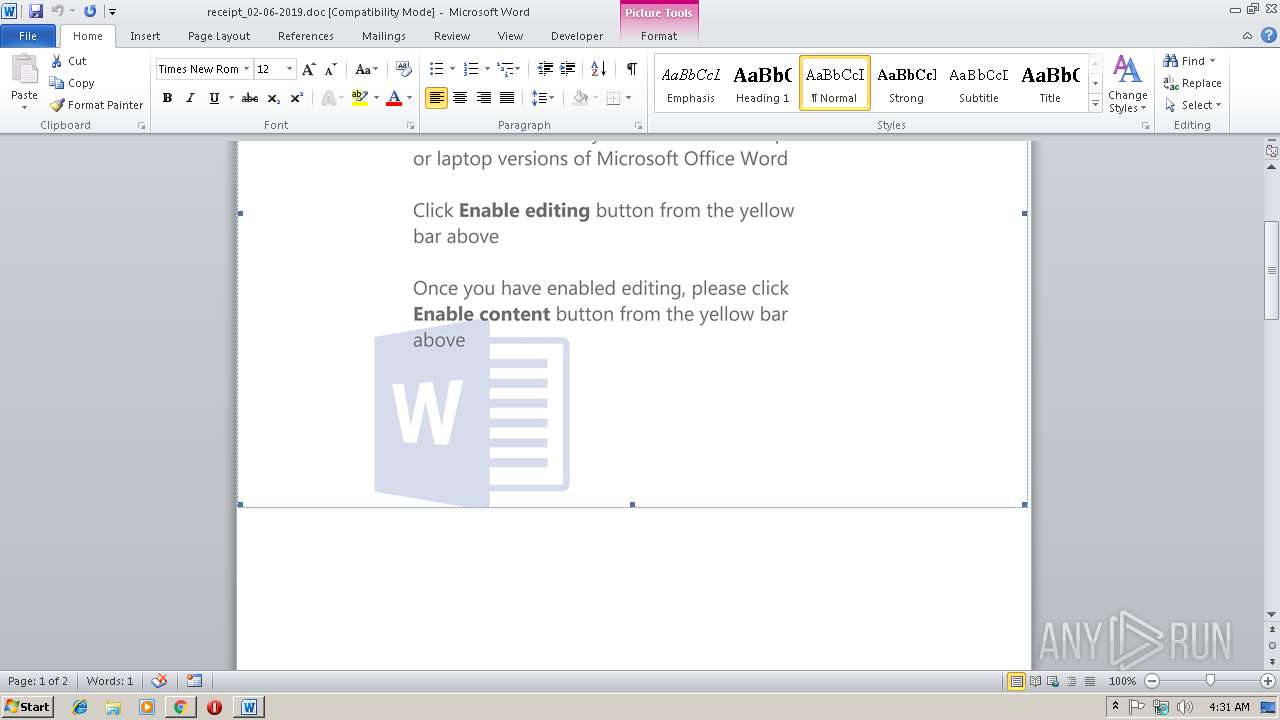1280x720 pixels.
Task: Click the proofing errors icon in status bar
Action: [159, 681]
